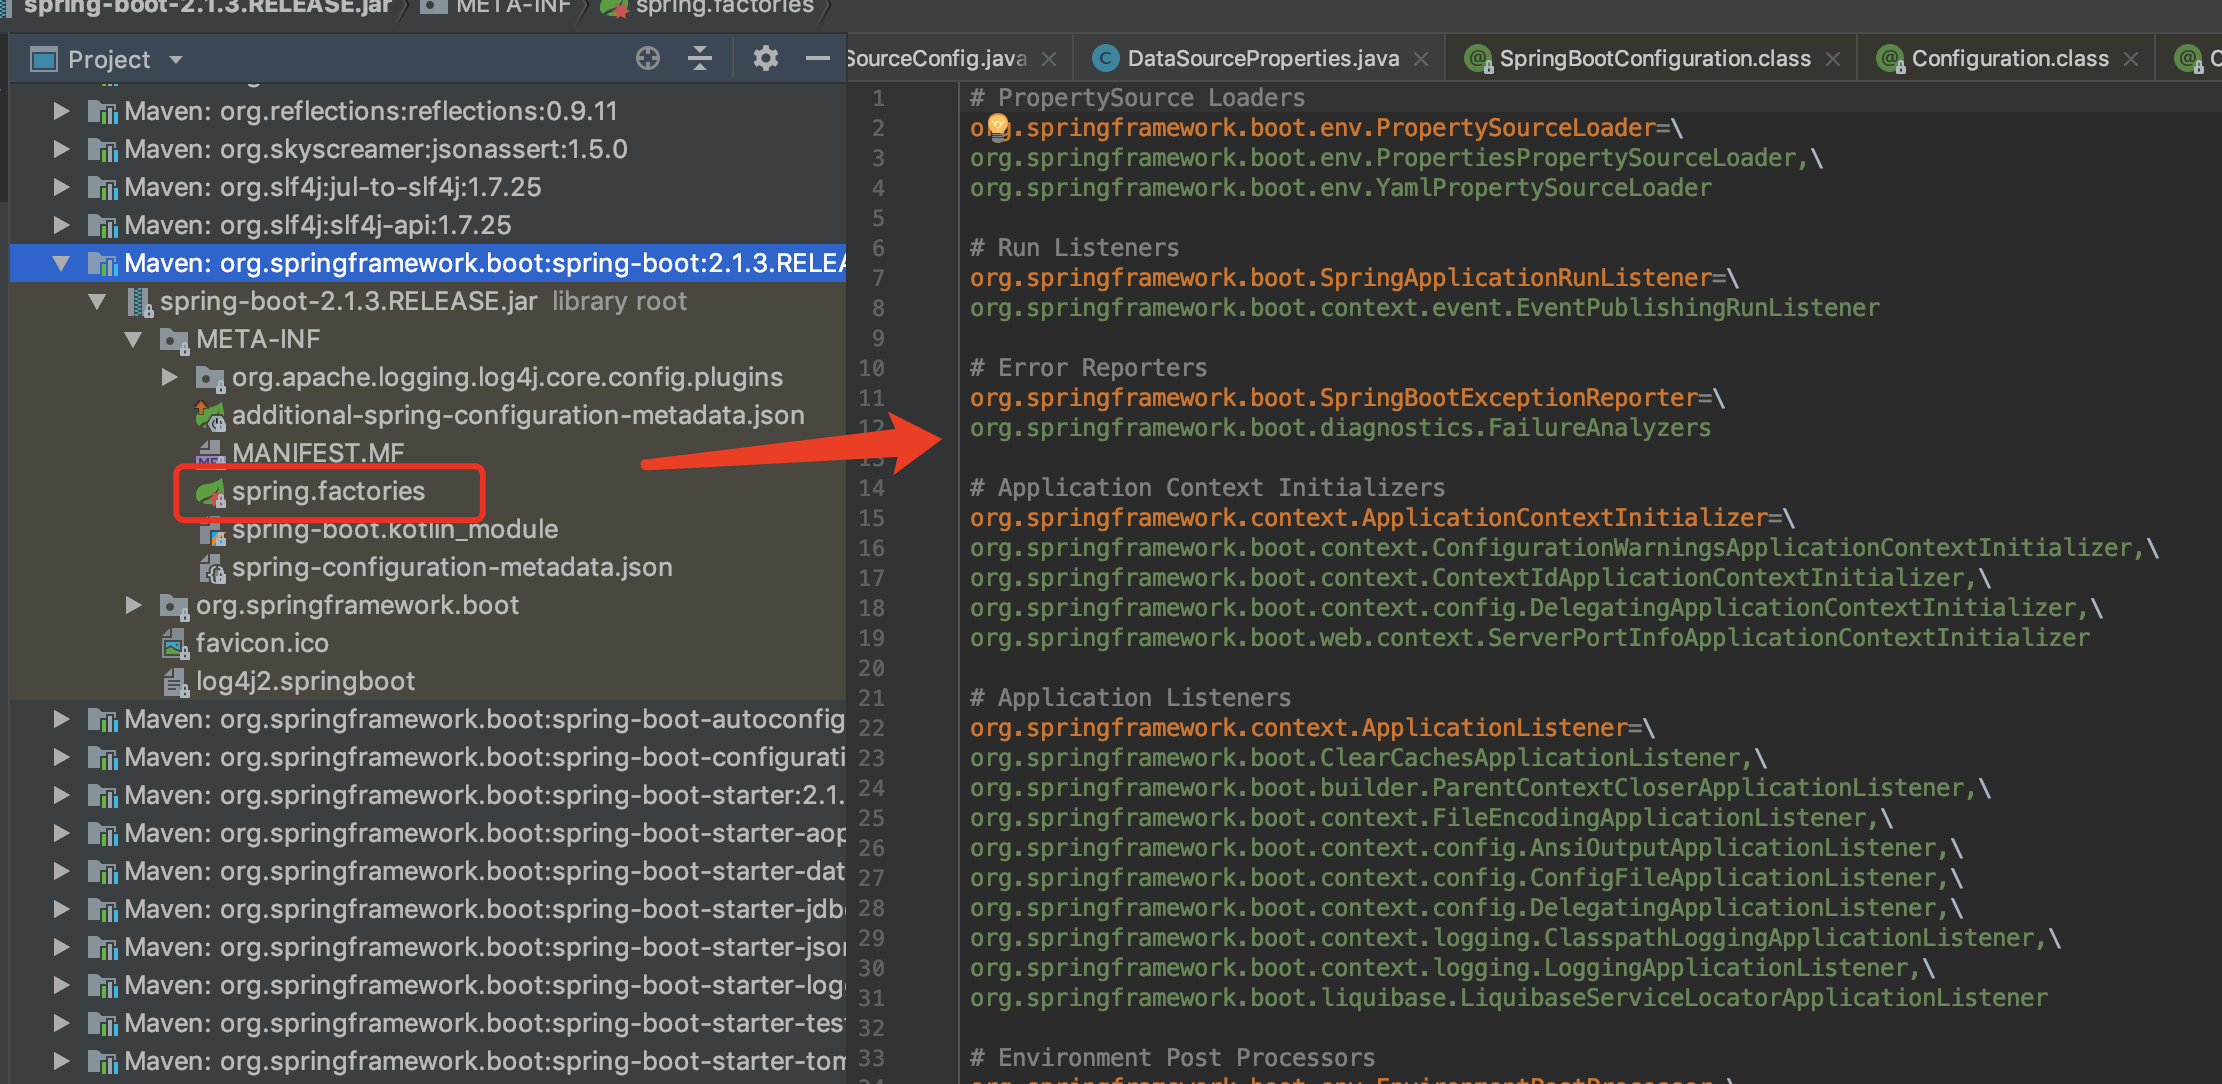Click the intention lightbulb icon on line 2
Viewport: 2222px width, 1084px height.
point(998,126)
